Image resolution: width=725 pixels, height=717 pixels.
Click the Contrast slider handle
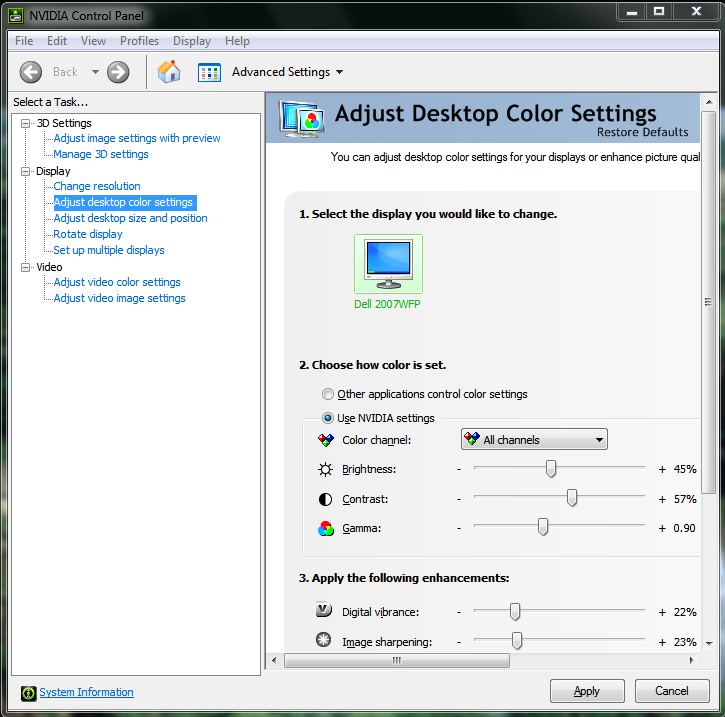click(x=572, y=498)
